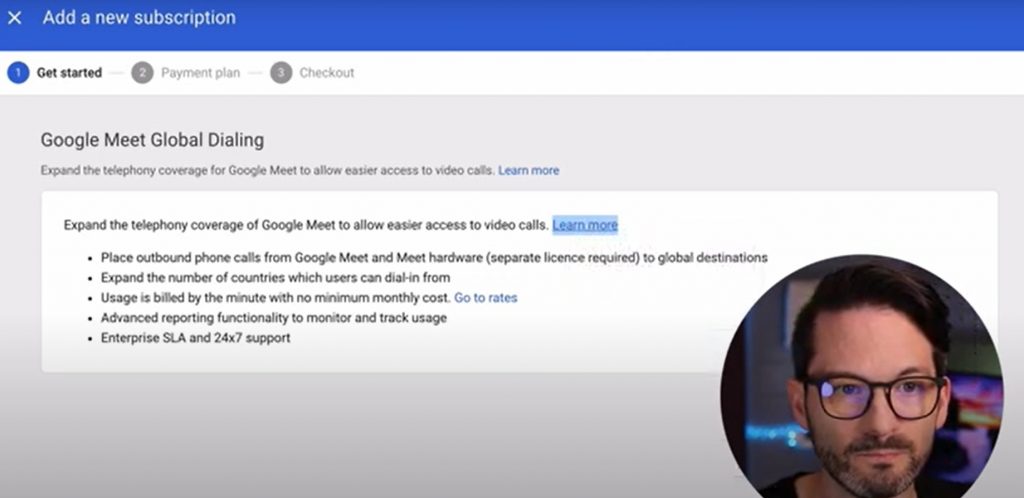Click 'Advanced reporting functionality' bullet
The height and width of the screenshot is (498, 1024).
[x=274, y=318]
